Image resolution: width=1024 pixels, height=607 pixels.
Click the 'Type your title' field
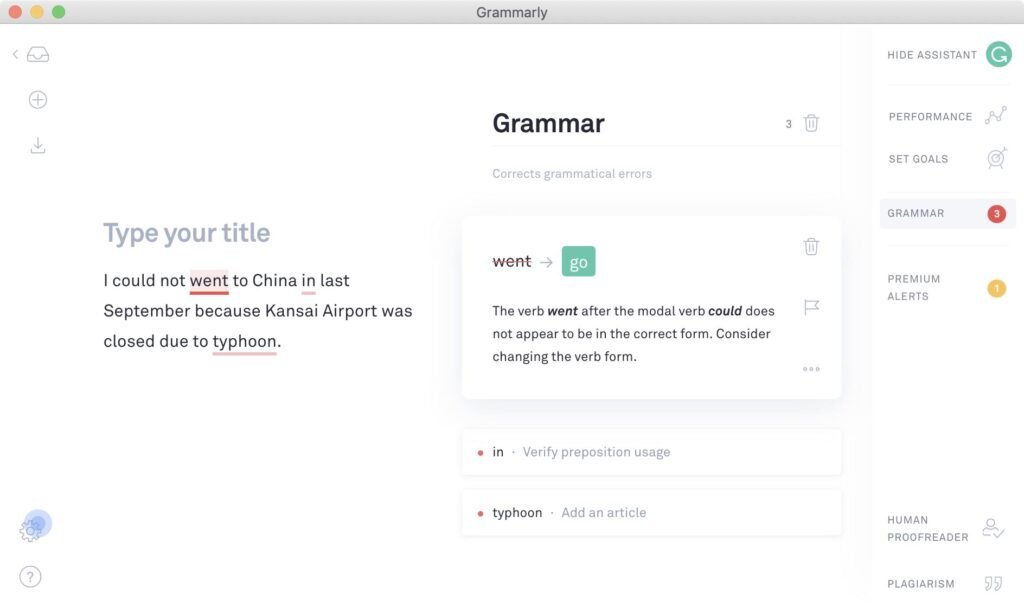pos(187,233)
